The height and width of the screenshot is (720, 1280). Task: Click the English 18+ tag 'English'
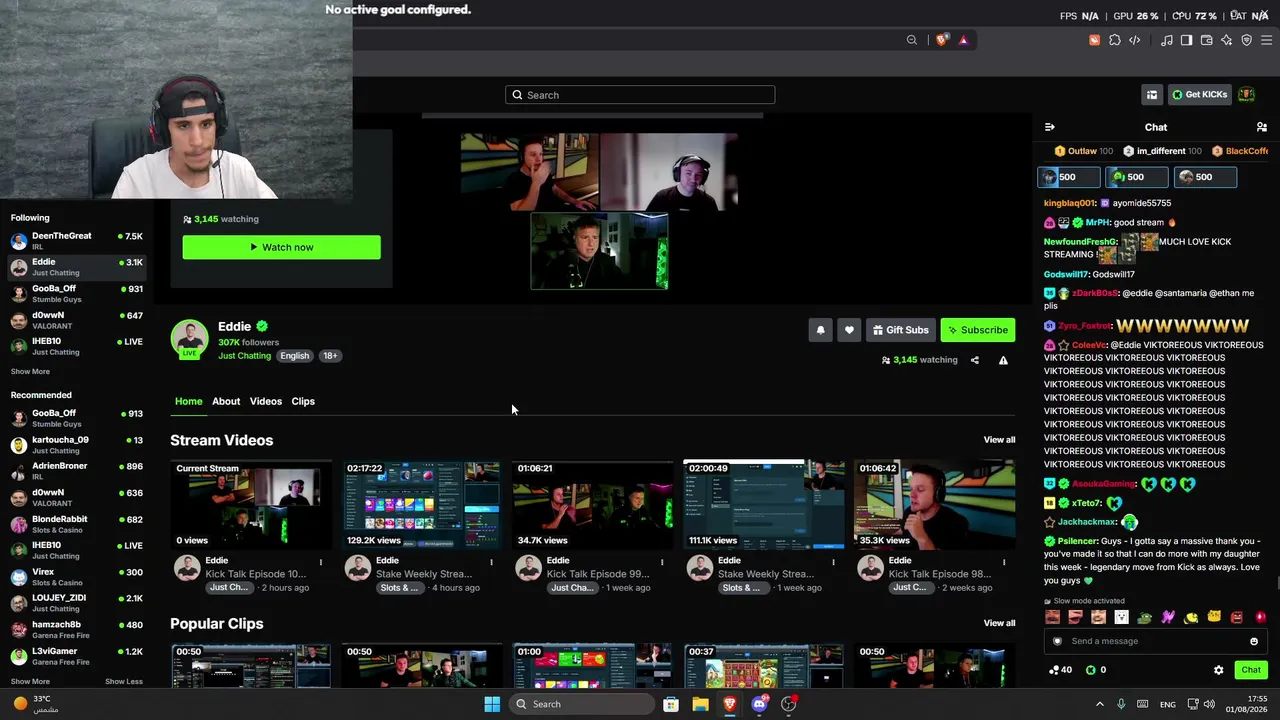pos(294,356)
